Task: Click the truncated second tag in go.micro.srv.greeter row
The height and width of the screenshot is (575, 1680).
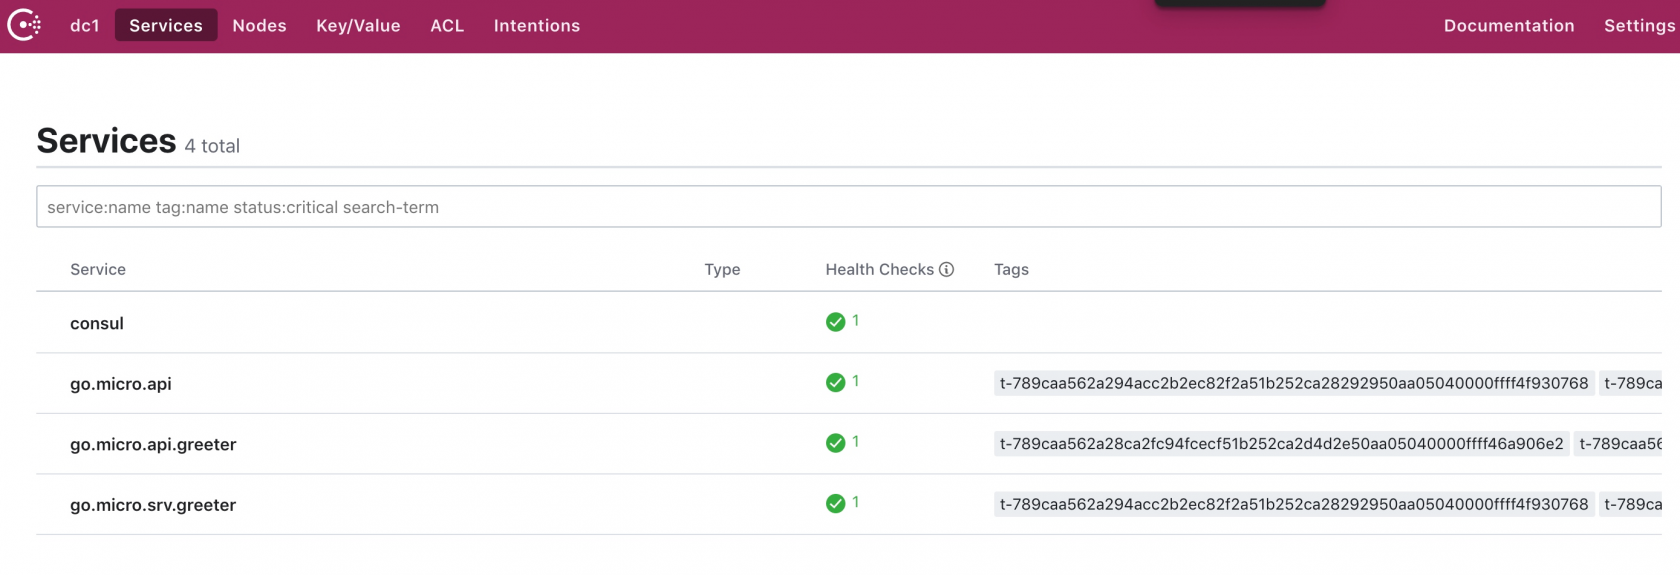Action: tap(1631, 504)
